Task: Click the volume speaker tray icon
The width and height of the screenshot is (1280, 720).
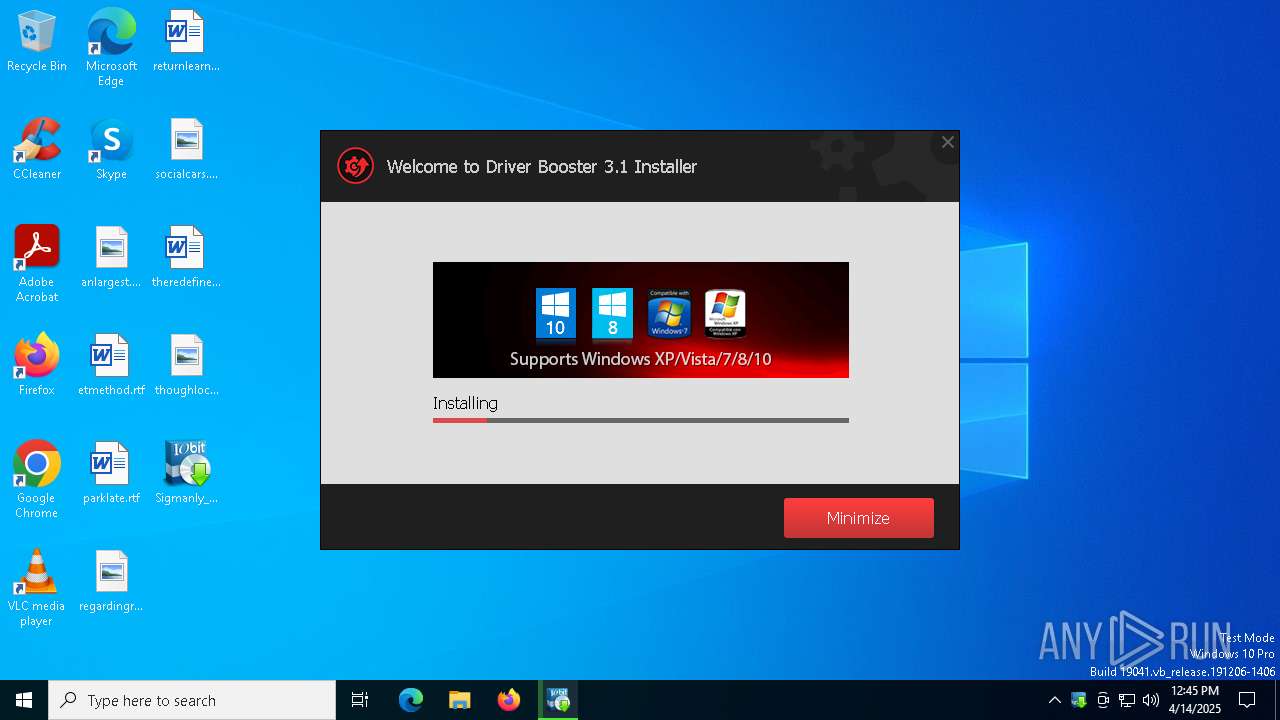Action: (1151, 700)
